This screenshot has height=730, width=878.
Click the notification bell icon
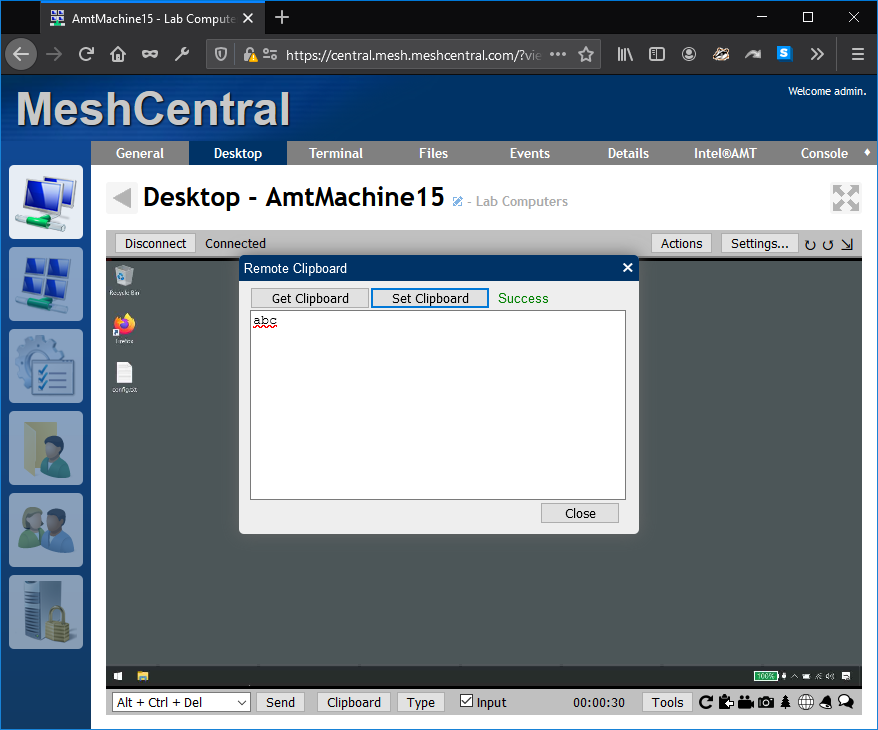(x=826, y=702)
